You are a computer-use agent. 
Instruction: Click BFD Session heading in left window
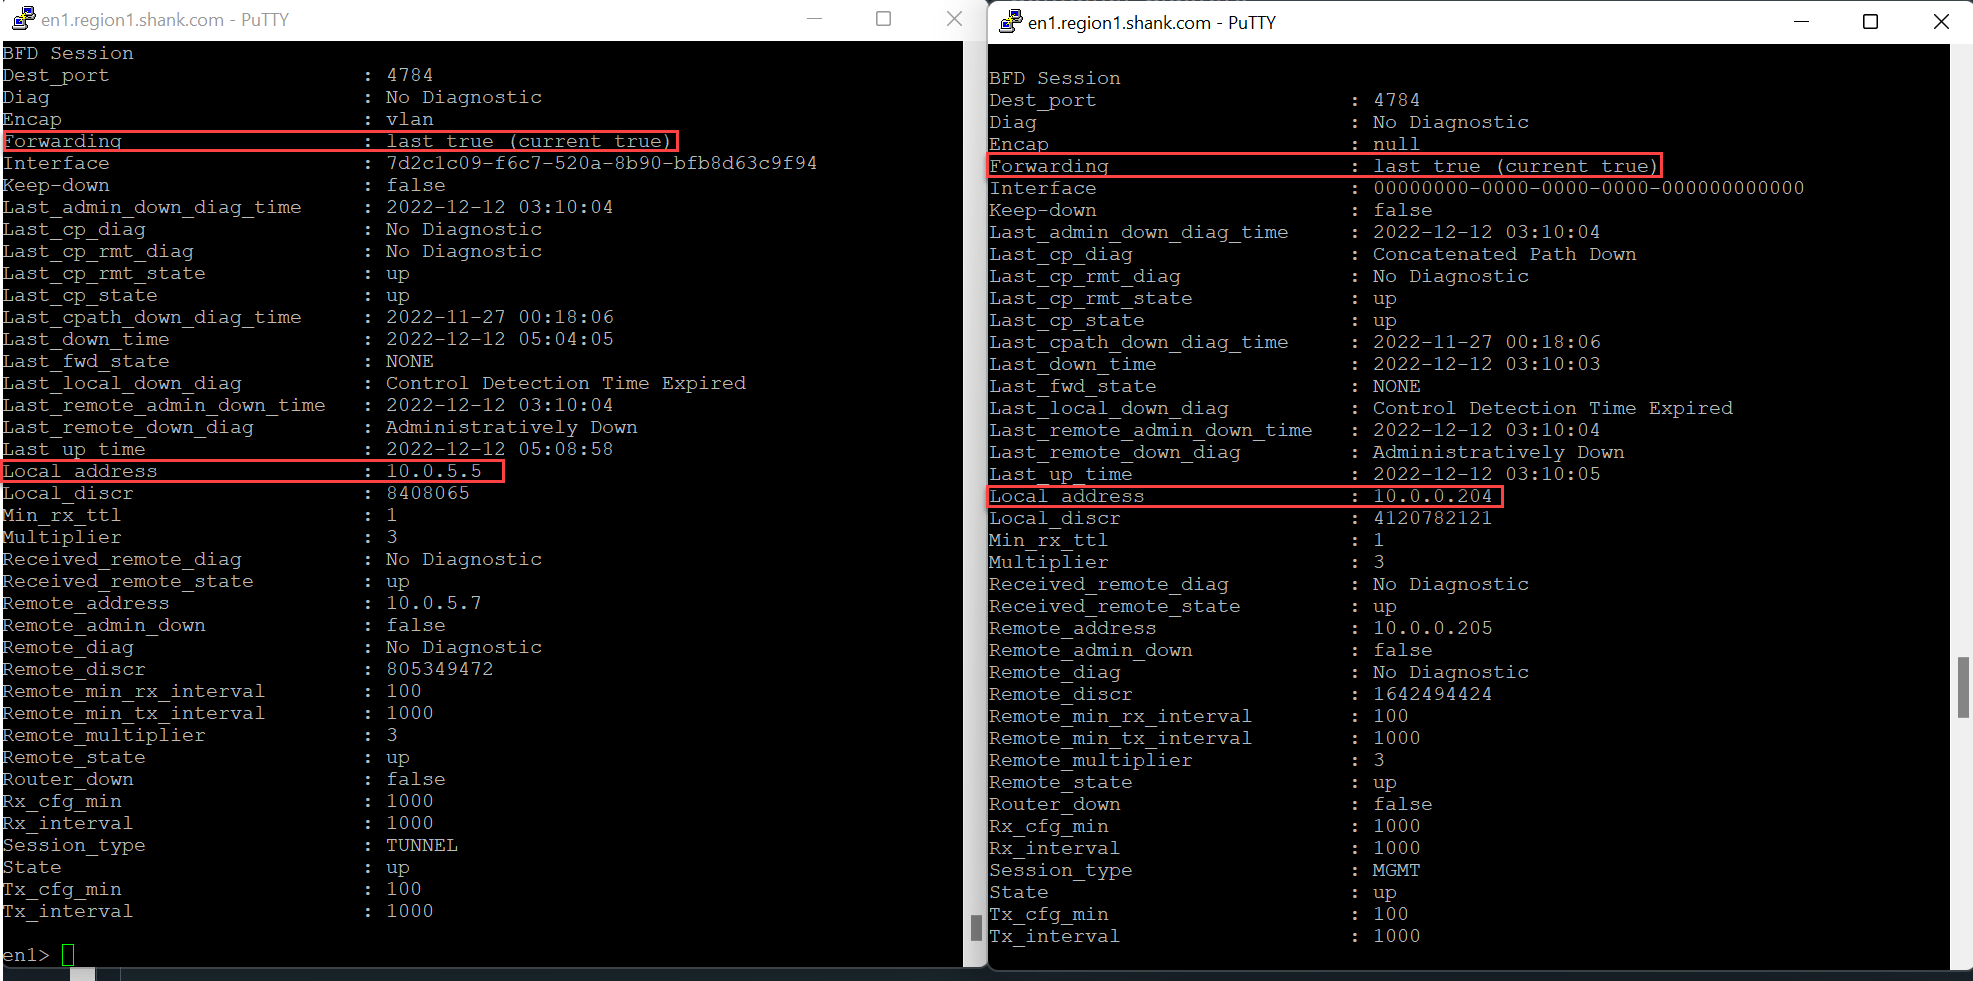(x=68, y=53)
